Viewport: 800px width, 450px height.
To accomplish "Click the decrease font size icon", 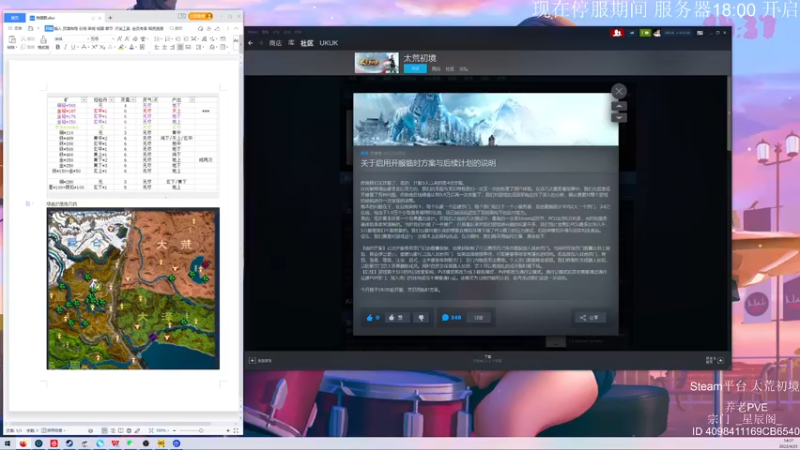I will point(127,39).
